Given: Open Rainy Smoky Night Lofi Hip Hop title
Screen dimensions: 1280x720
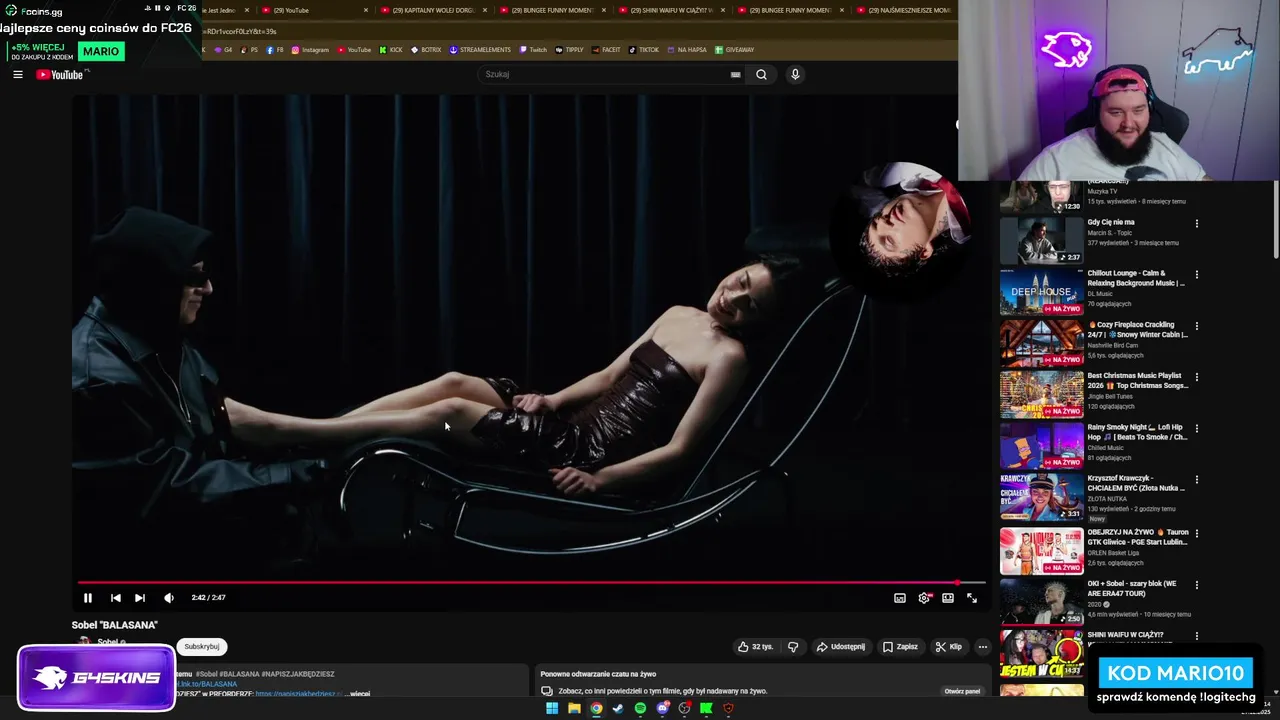Looking at the screenshot, I should [x=1137, y=432].
